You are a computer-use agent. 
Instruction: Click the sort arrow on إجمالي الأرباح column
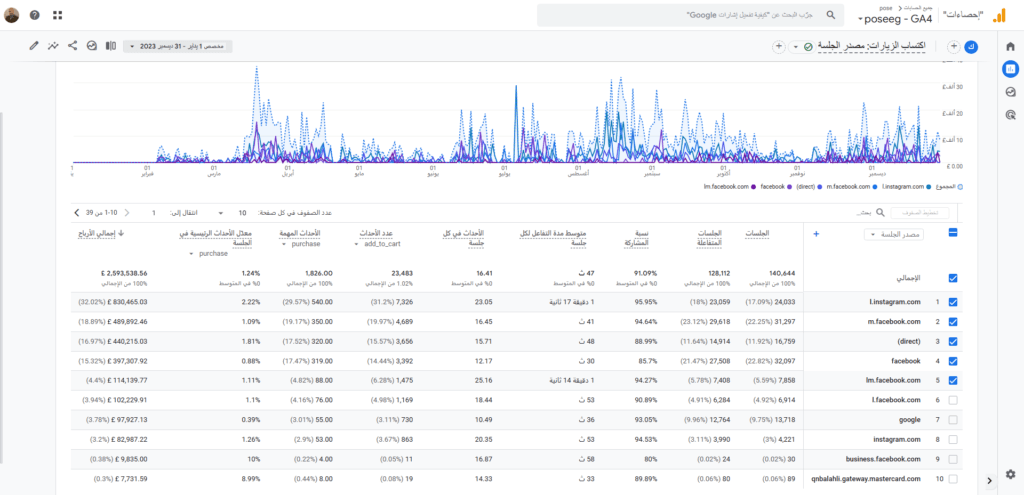click(120, 232)
